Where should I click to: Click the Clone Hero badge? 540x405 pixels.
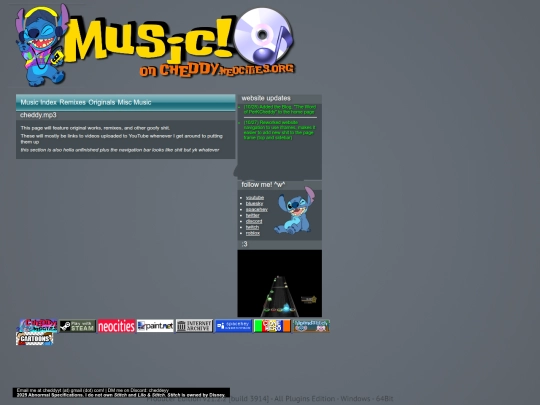point(272,326)
